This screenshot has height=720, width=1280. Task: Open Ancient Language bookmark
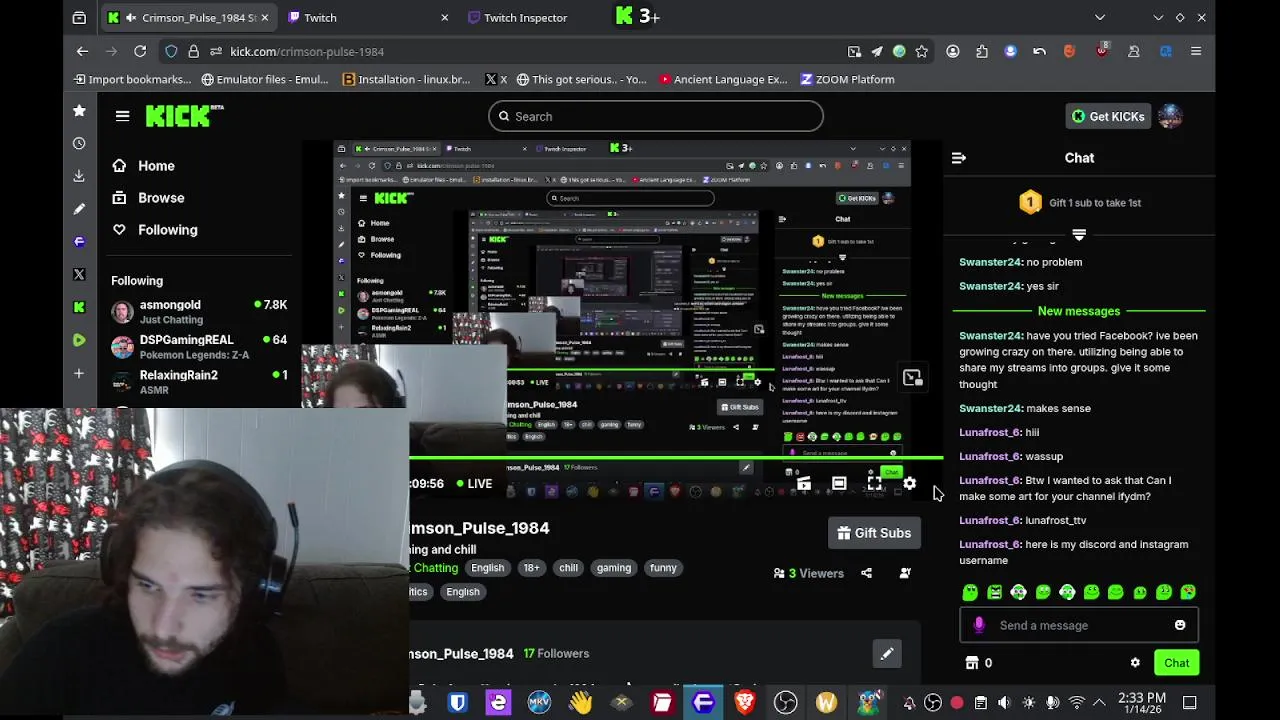click(x=723, y=79)
